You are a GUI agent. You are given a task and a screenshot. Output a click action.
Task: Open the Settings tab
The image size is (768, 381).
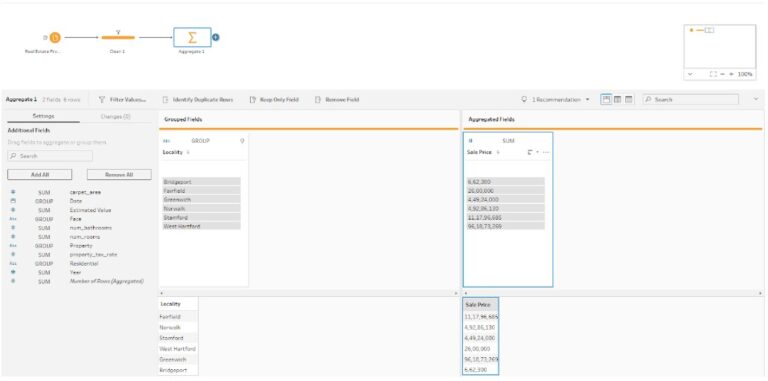(x=43, y=116)
